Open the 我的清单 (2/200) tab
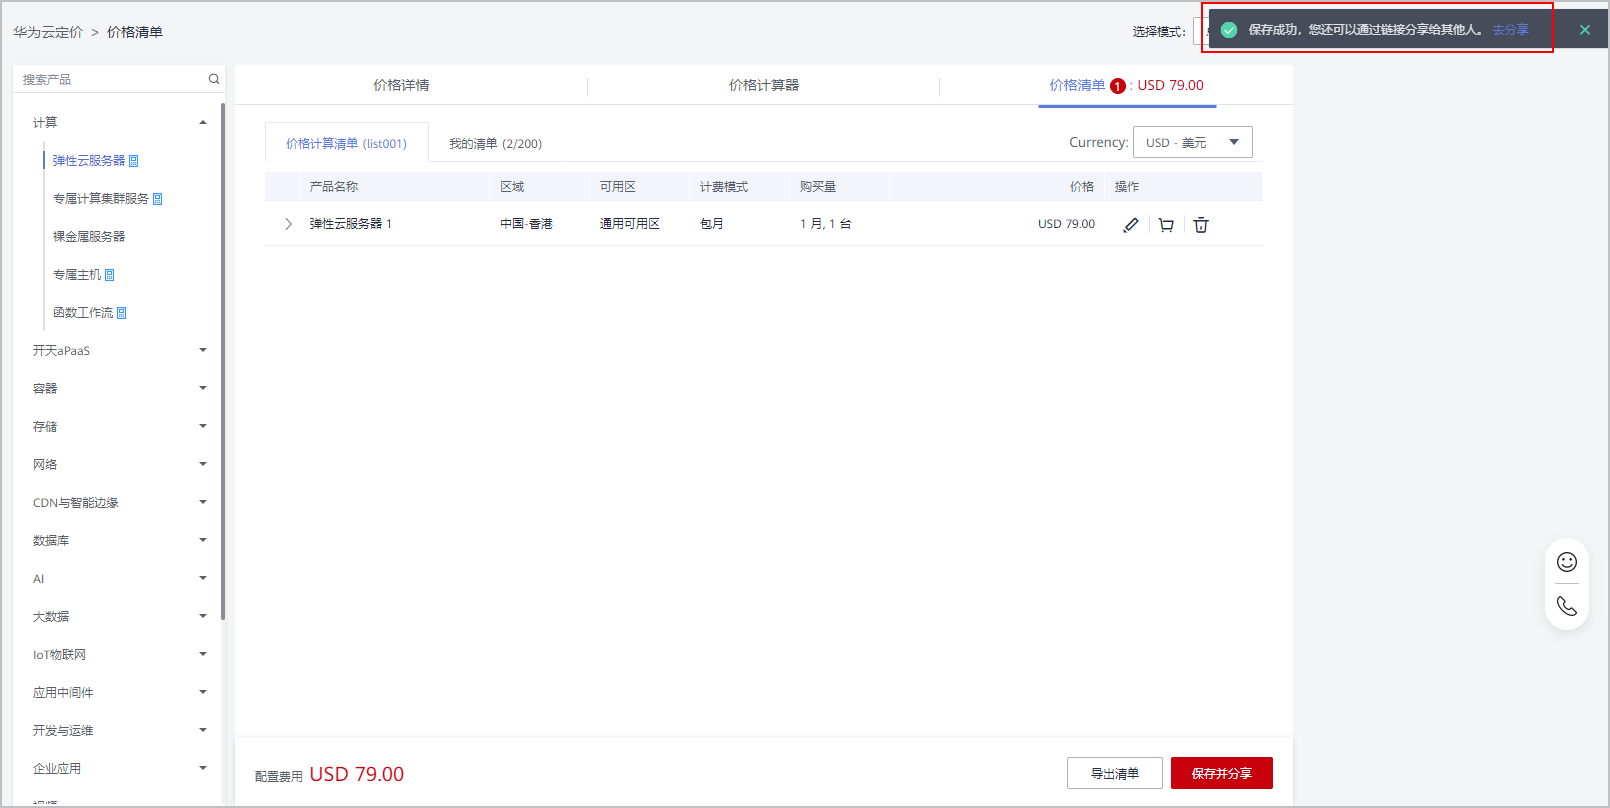This screenshot has height=808, width=1610. click(x=495, y=143)
